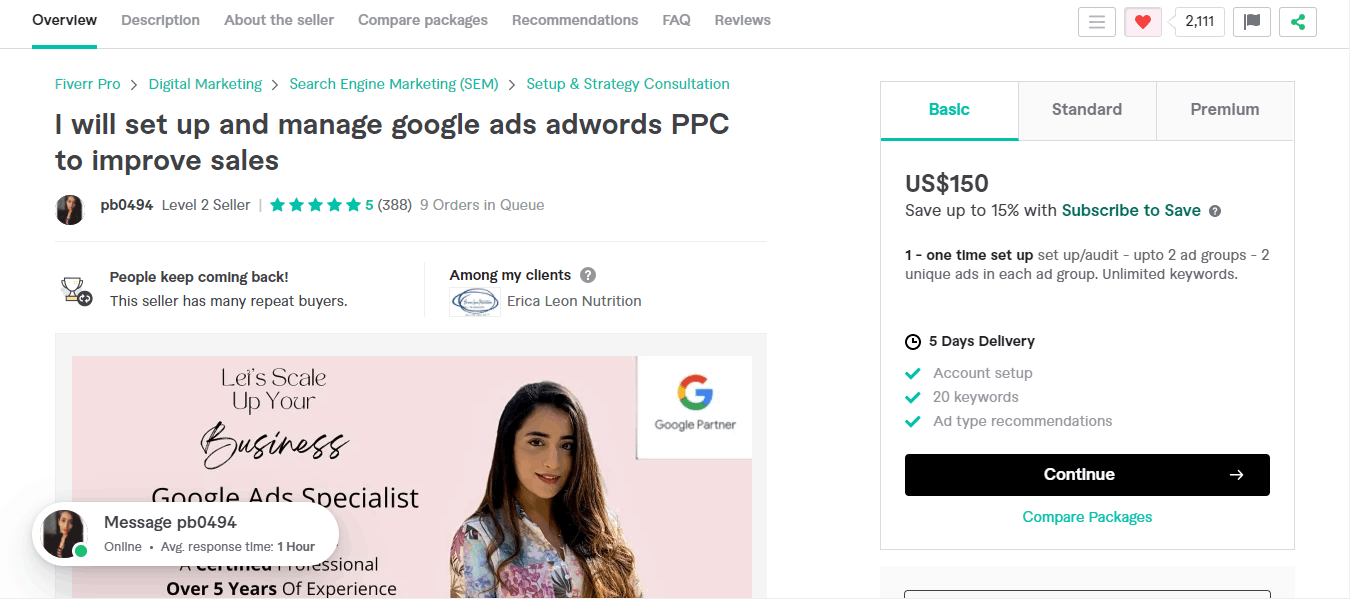Click the seller avatar next to pb0494
The image size is (1350, 600).
pos(70,209)
